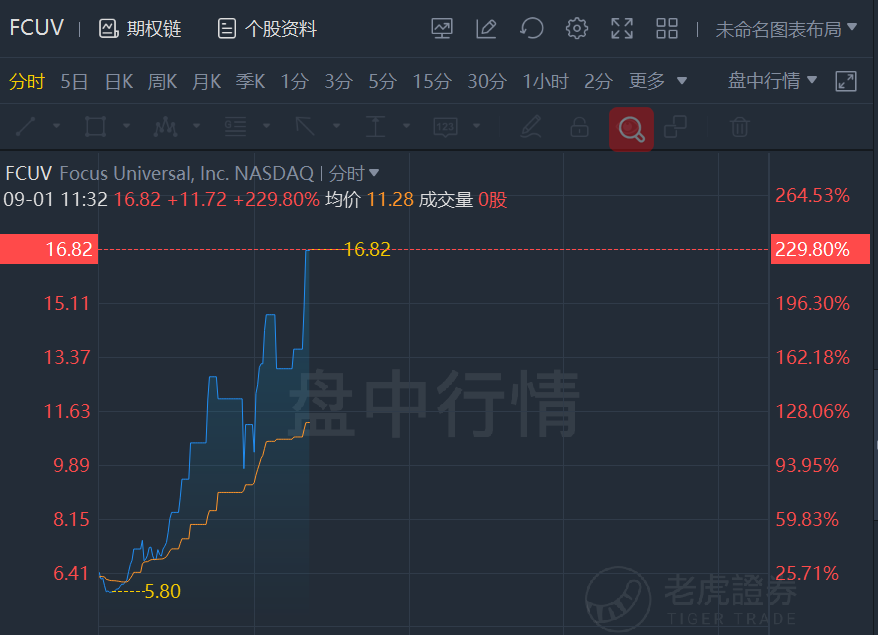Open chart settings gear icon
878x635 pixels.
pos(577,29)
